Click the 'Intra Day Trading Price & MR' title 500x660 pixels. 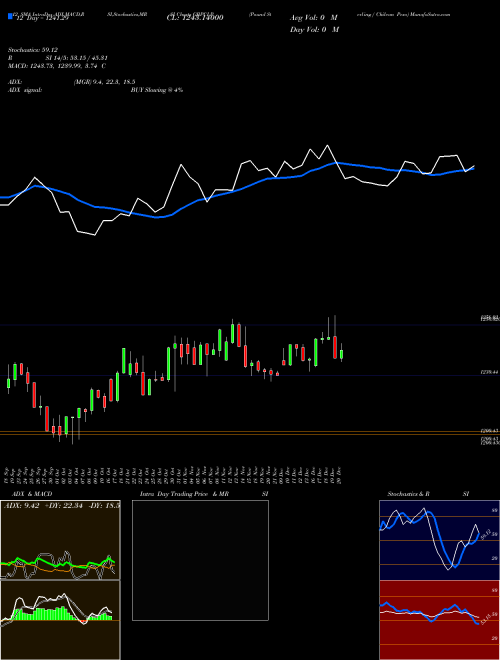pos(184,494)
